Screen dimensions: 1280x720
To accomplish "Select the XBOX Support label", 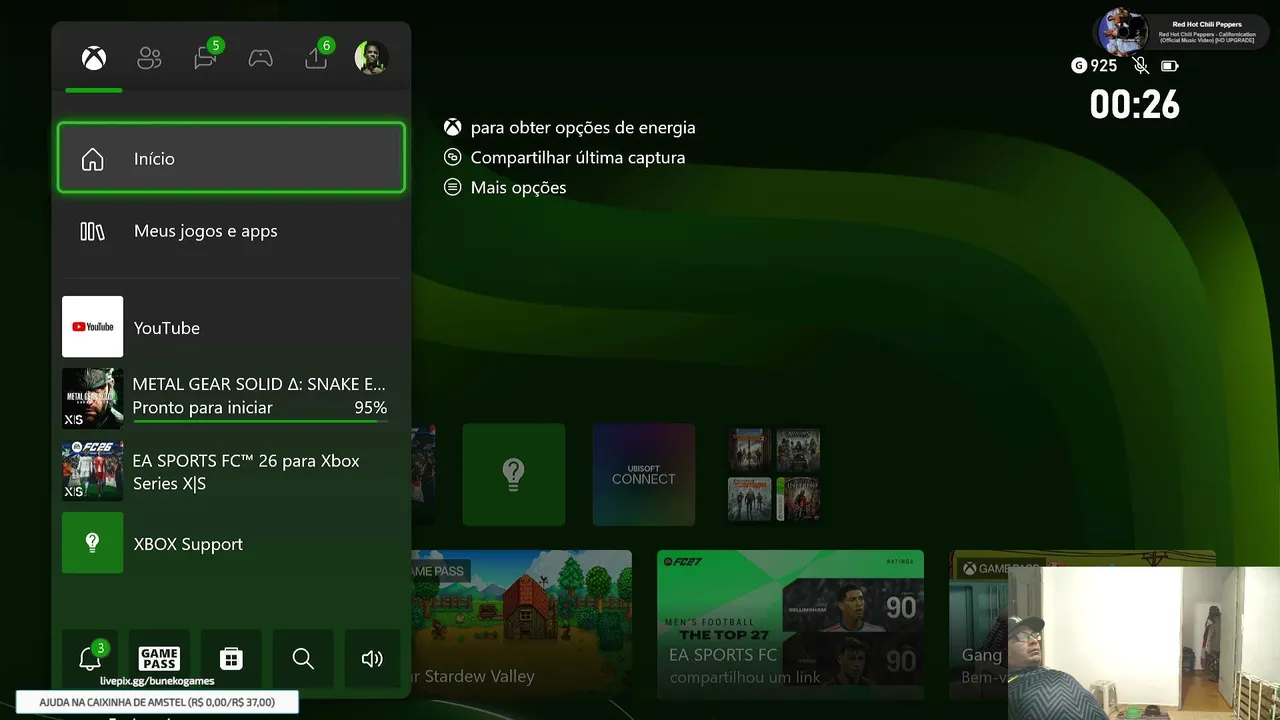I will coord(188,544).
